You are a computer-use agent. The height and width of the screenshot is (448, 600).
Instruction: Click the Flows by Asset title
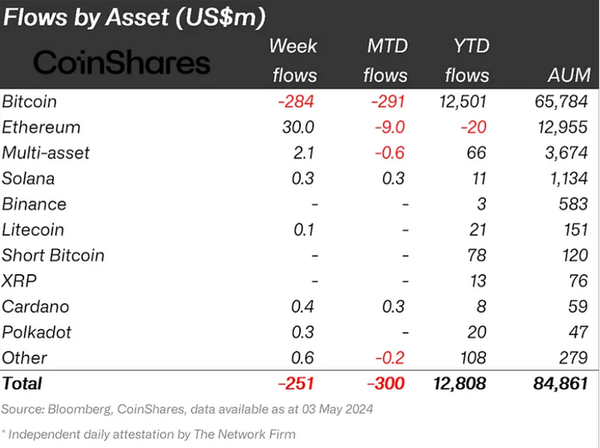[x=134, y=17]
